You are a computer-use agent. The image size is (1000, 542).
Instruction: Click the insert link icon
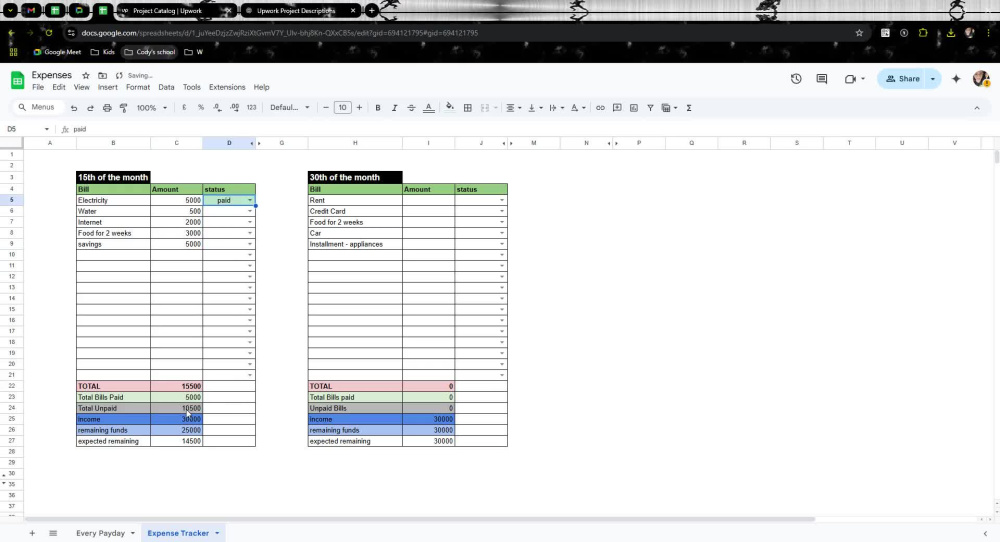(600, 108)
